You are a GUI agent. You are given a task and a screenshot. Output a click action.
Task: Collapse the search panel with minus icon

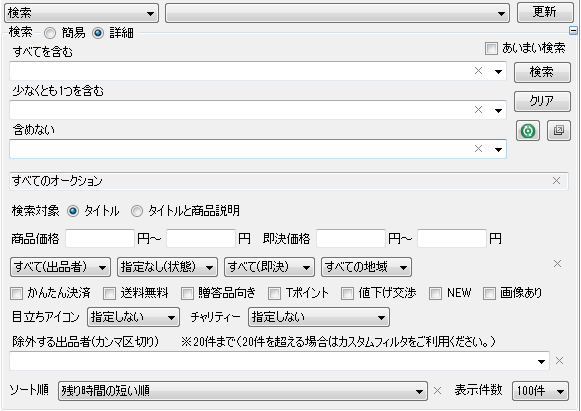tap(573, 31)
